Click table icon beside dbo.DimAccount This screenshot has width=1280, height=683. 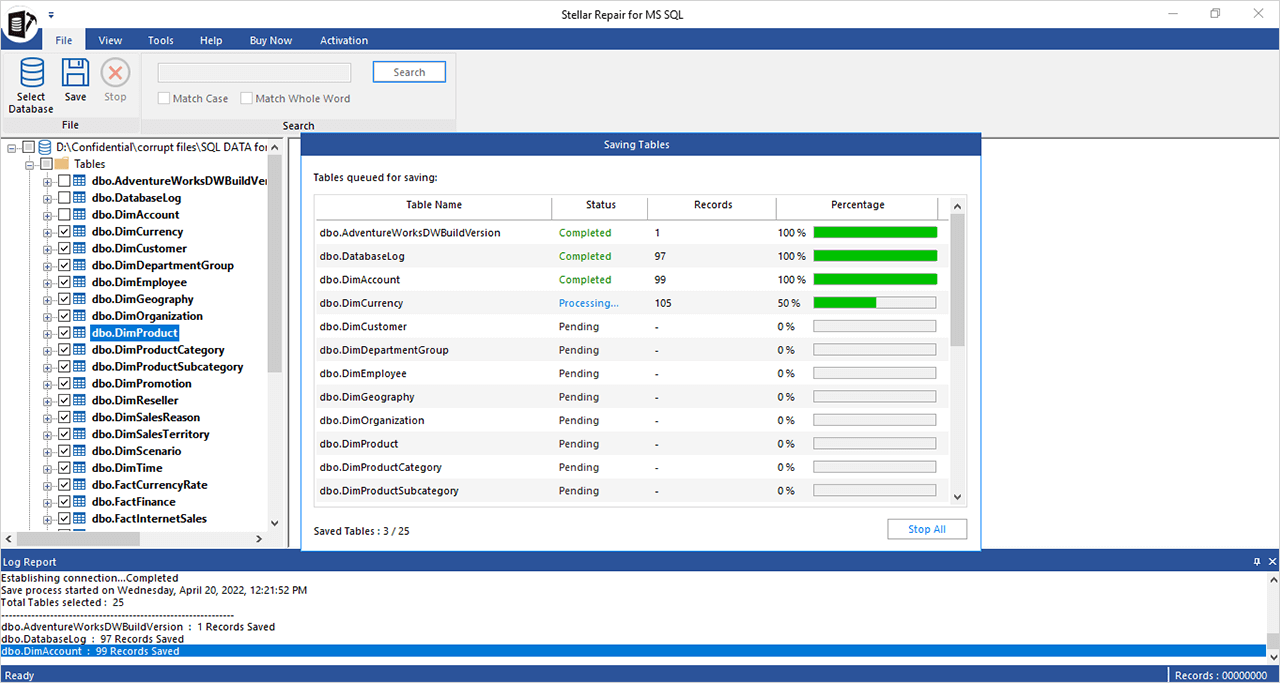(x=80, y=215)
